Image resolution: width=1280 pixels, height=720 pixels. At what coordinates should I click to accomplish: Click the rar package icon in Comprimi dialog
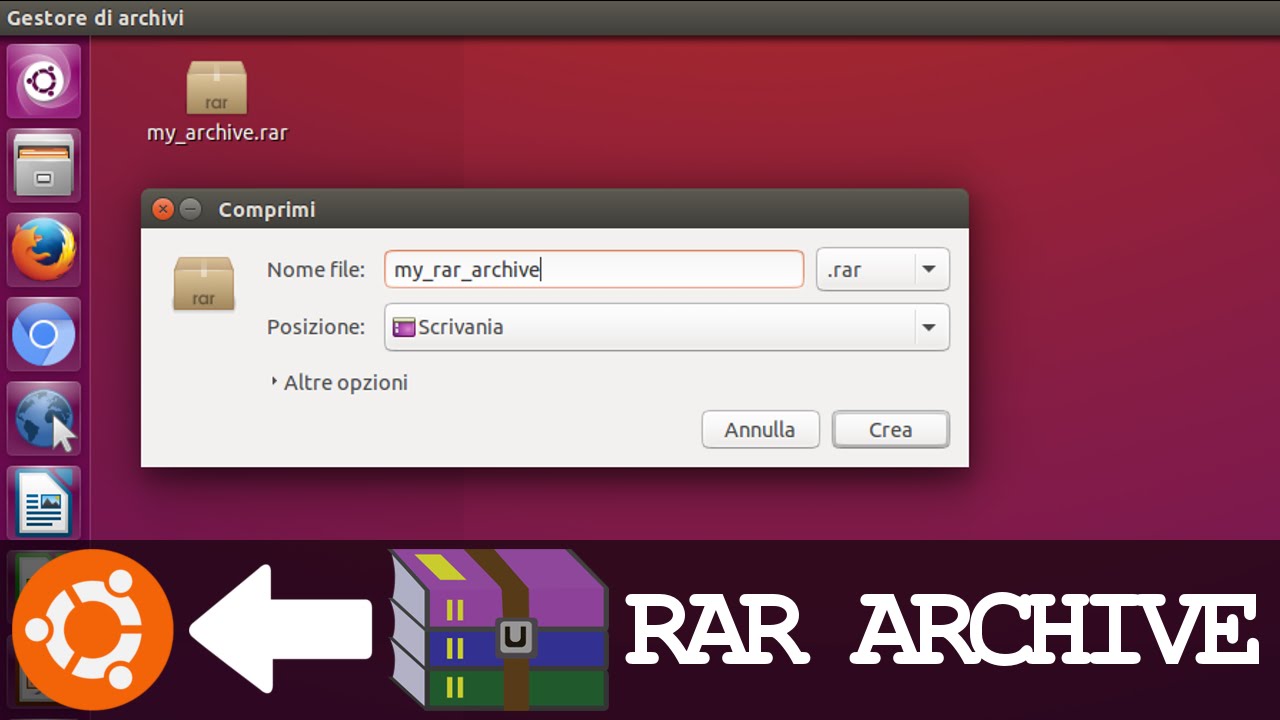click(x=203, y=283)
